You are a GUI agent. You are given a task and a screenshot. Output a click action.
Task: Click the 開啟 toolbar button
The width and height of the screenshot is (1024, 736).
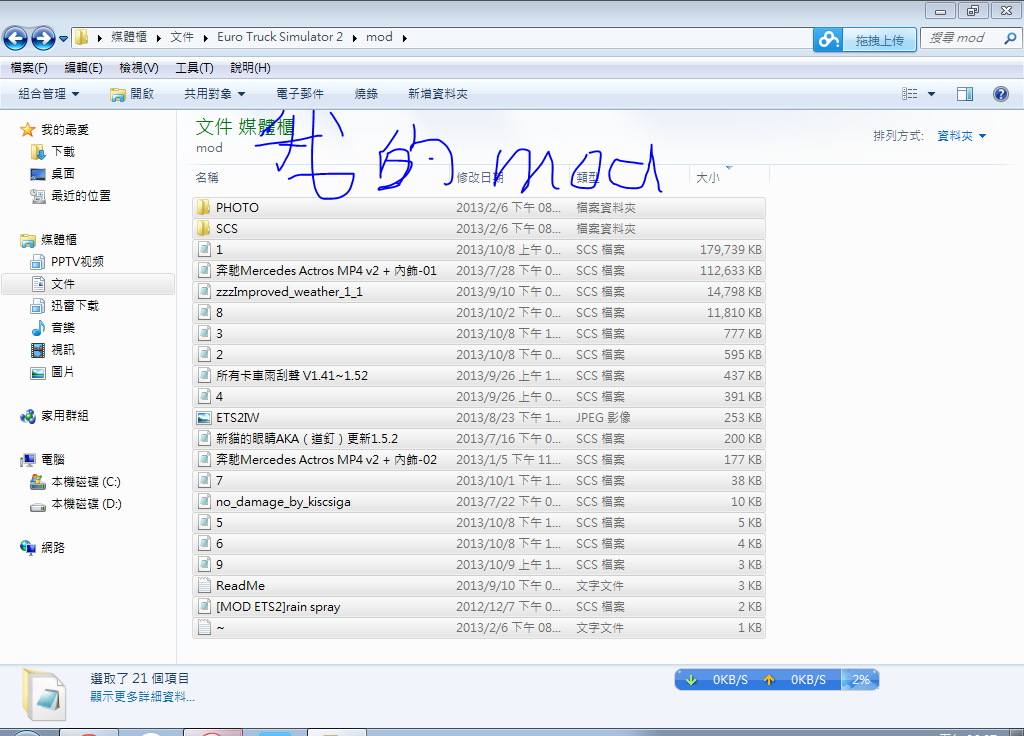pyautogui.click(x=132, y=94)
